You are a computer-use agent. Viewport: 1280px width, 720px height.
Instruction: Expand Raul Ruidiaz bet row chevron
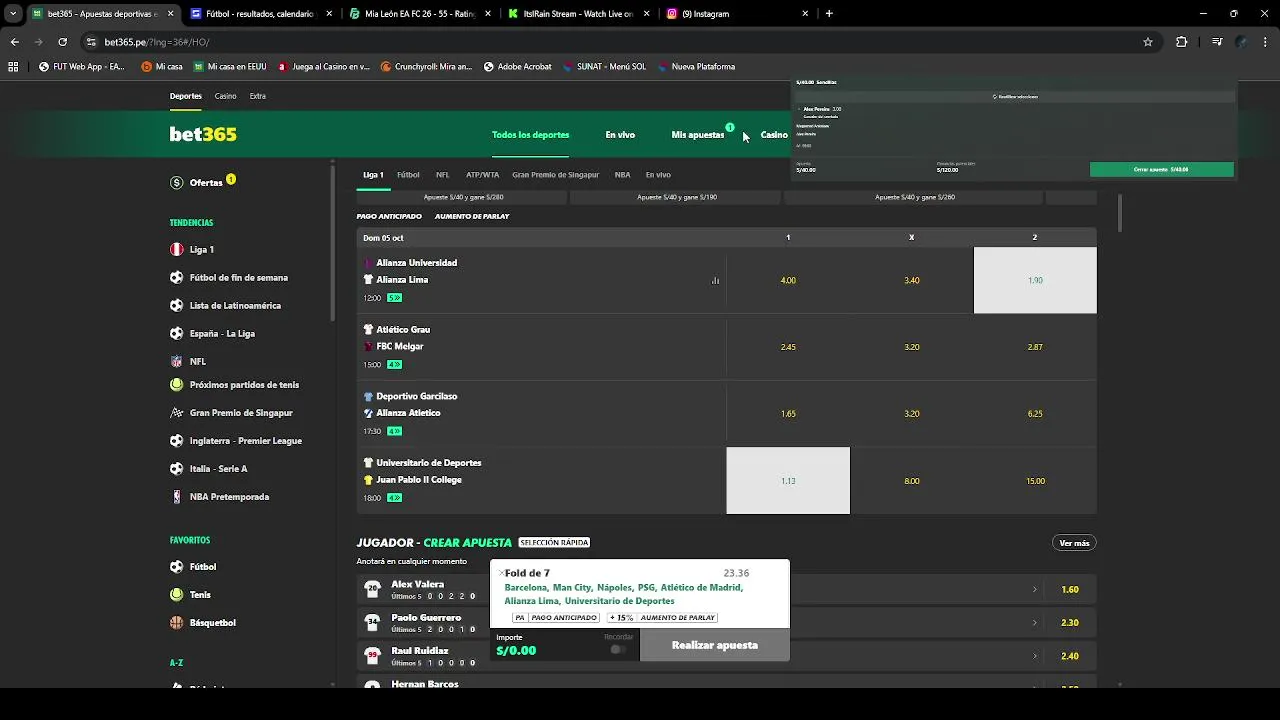[x=1034, y=656]
